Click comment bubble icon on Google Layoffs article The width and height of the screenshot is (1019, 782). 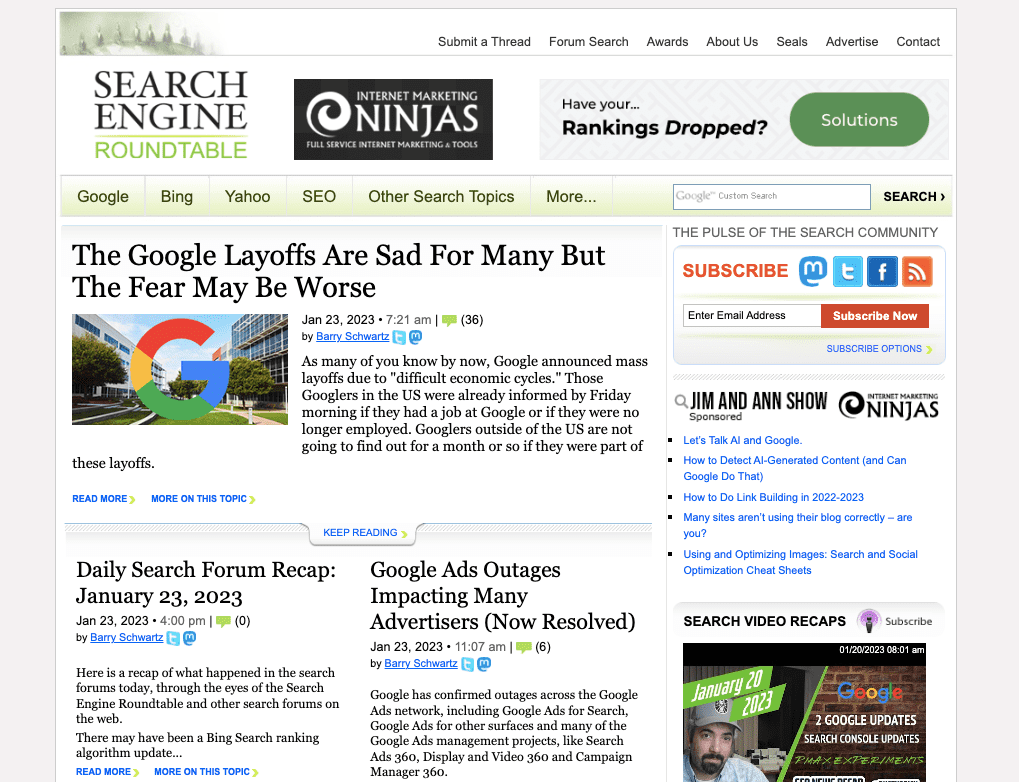449,321
